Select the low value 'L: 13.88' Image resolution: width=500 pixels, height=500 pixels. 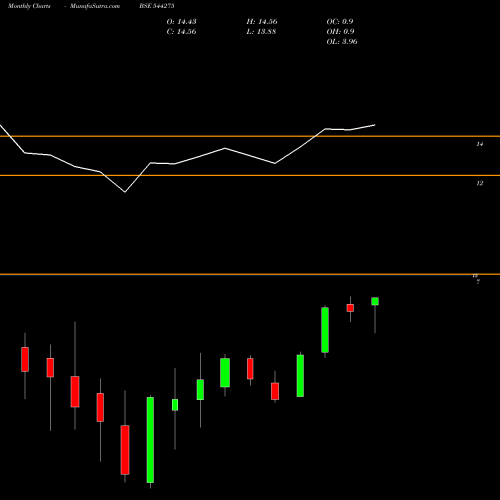pyautogui.click(x=261, y=32)
